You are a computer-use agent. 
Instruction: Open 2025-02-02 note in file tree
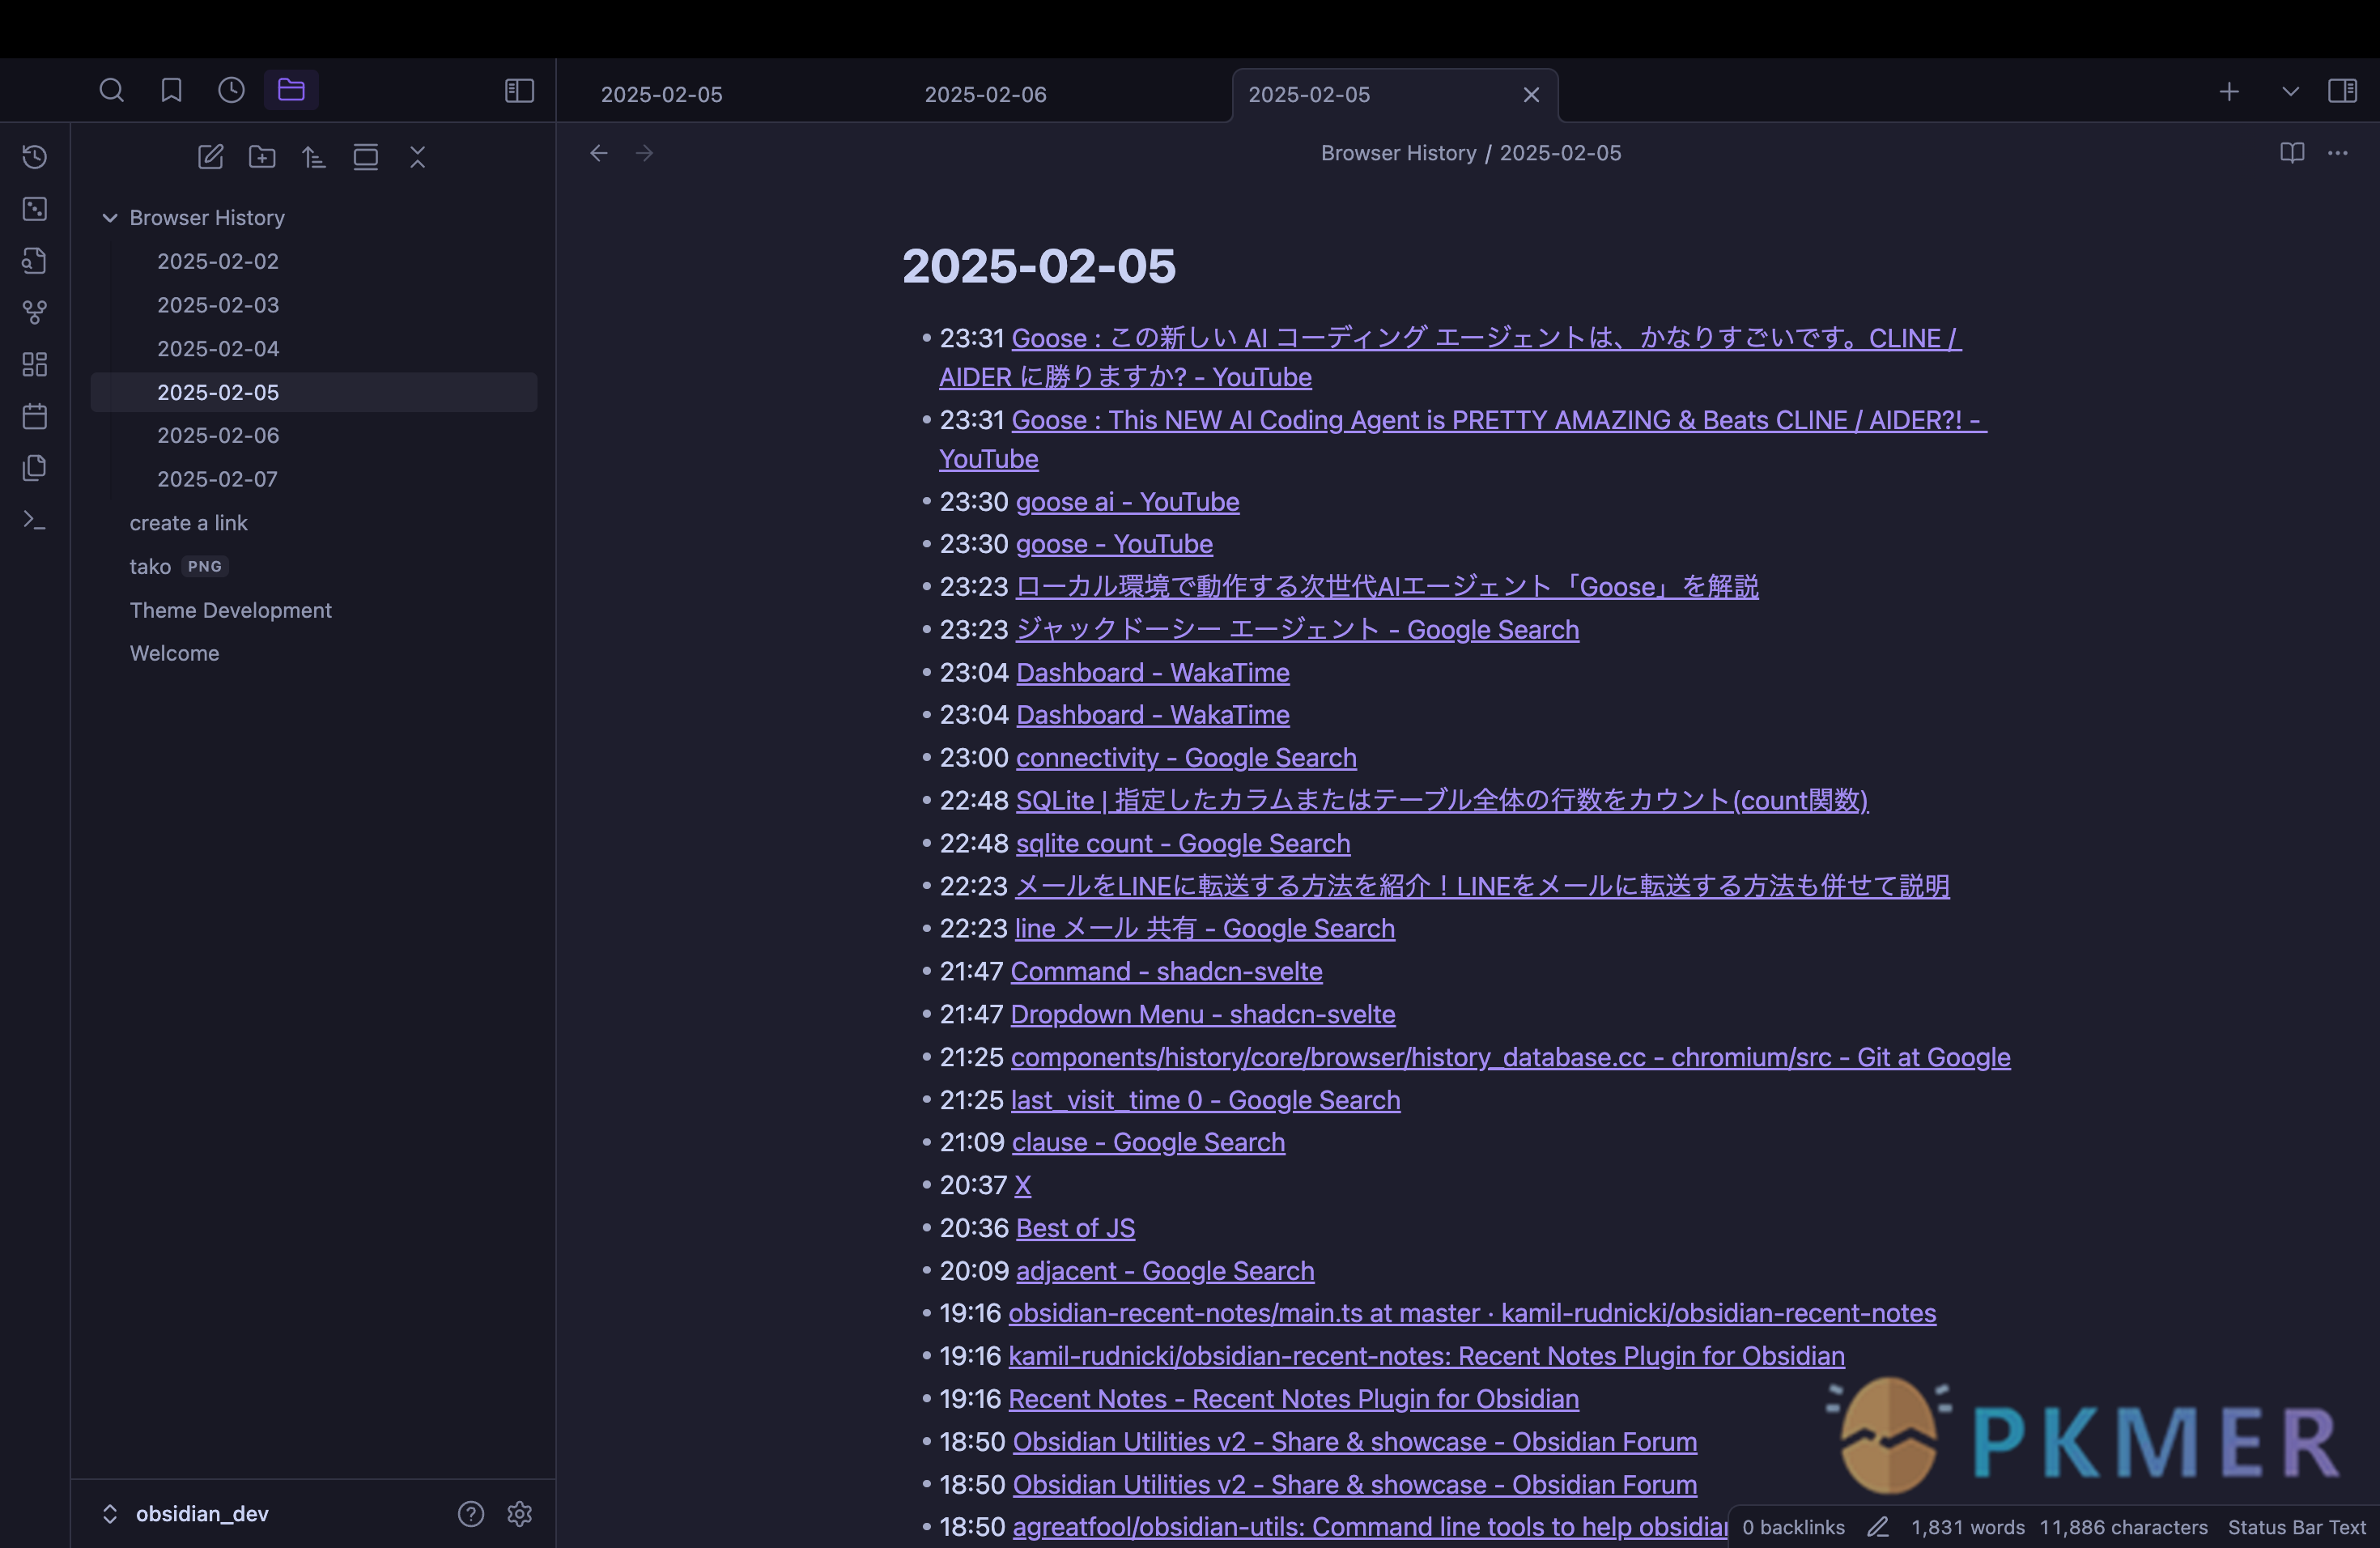click(x=313, y=261)
